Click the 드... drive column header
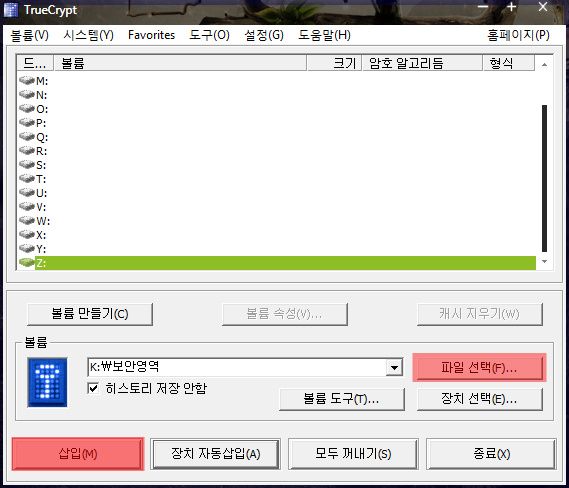 [35, 63]
